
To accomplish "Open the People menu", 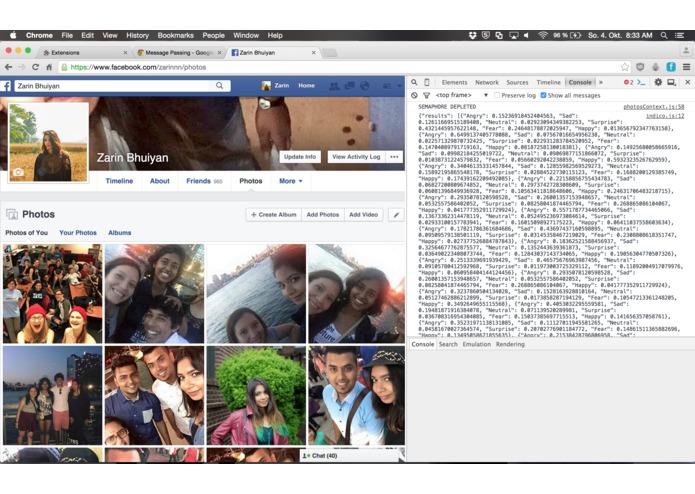I will pos(214,35).
